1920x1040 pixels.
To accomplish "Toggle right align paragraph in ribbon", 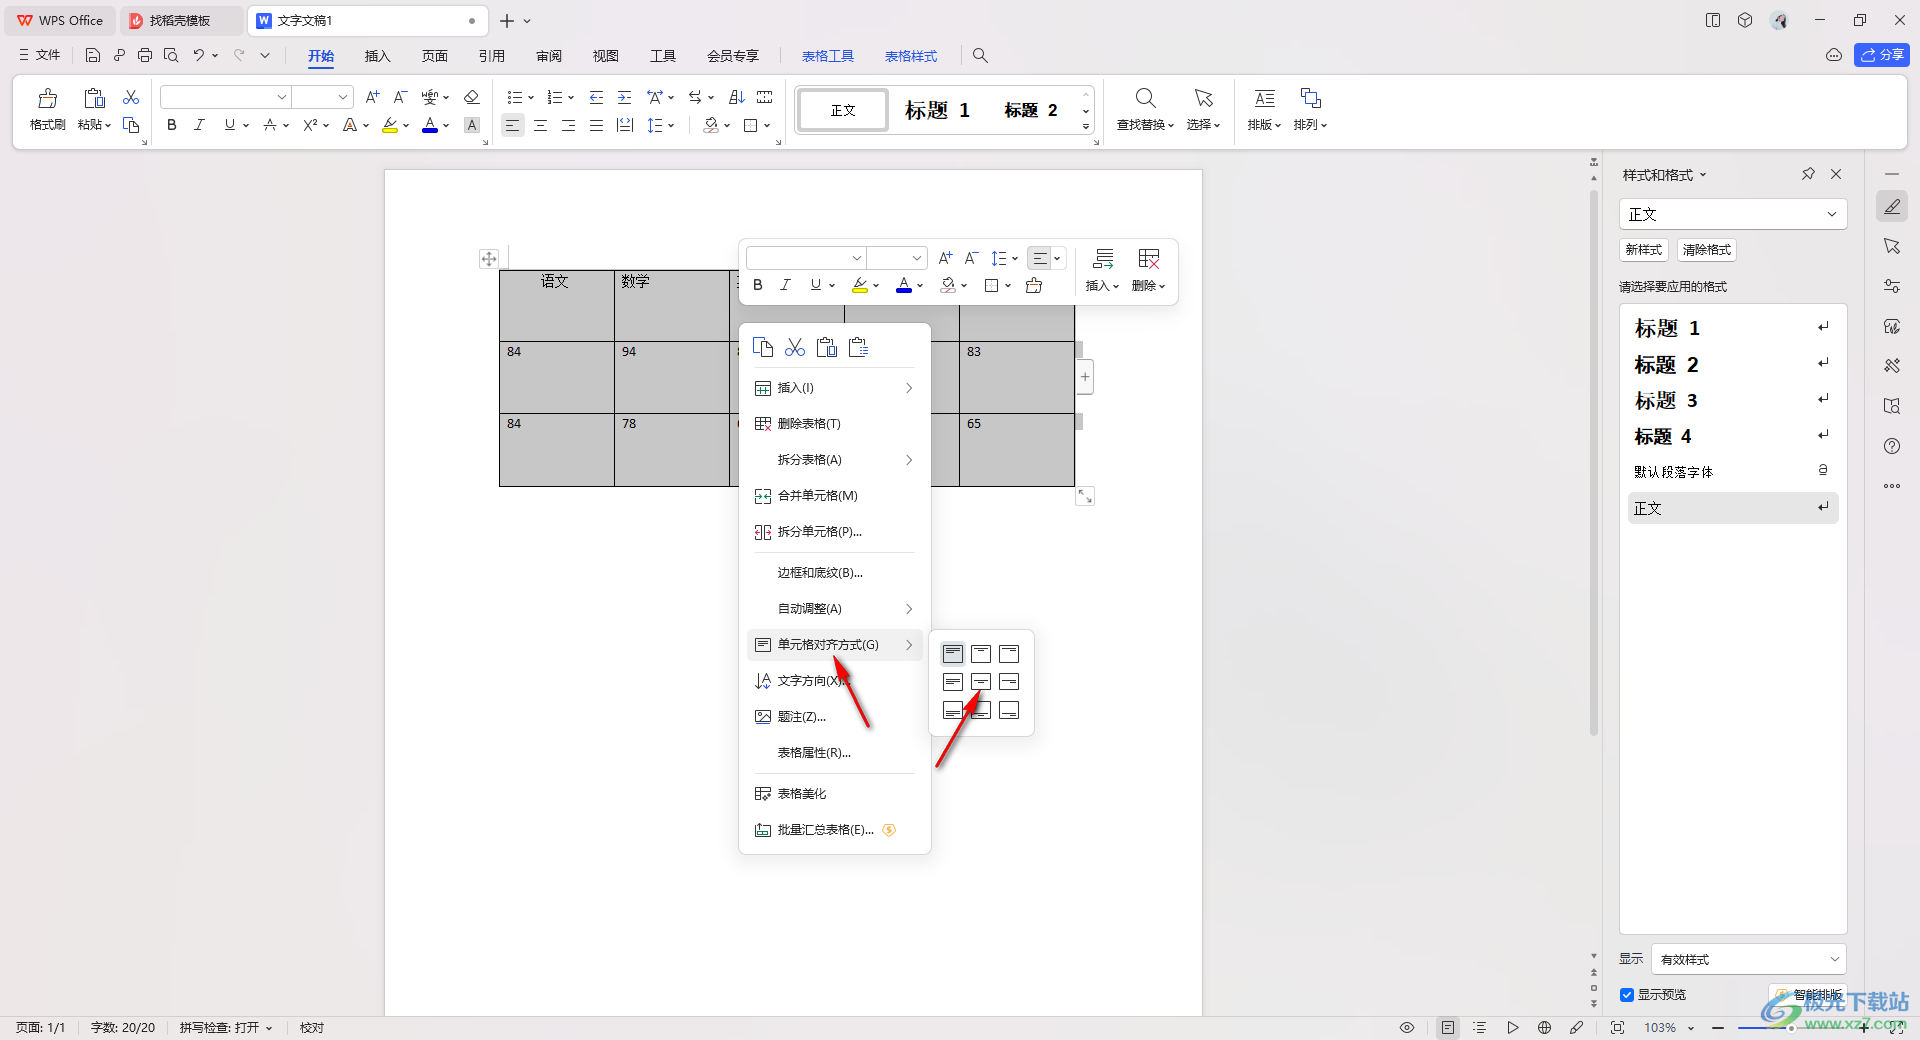I will pos(568,125).
